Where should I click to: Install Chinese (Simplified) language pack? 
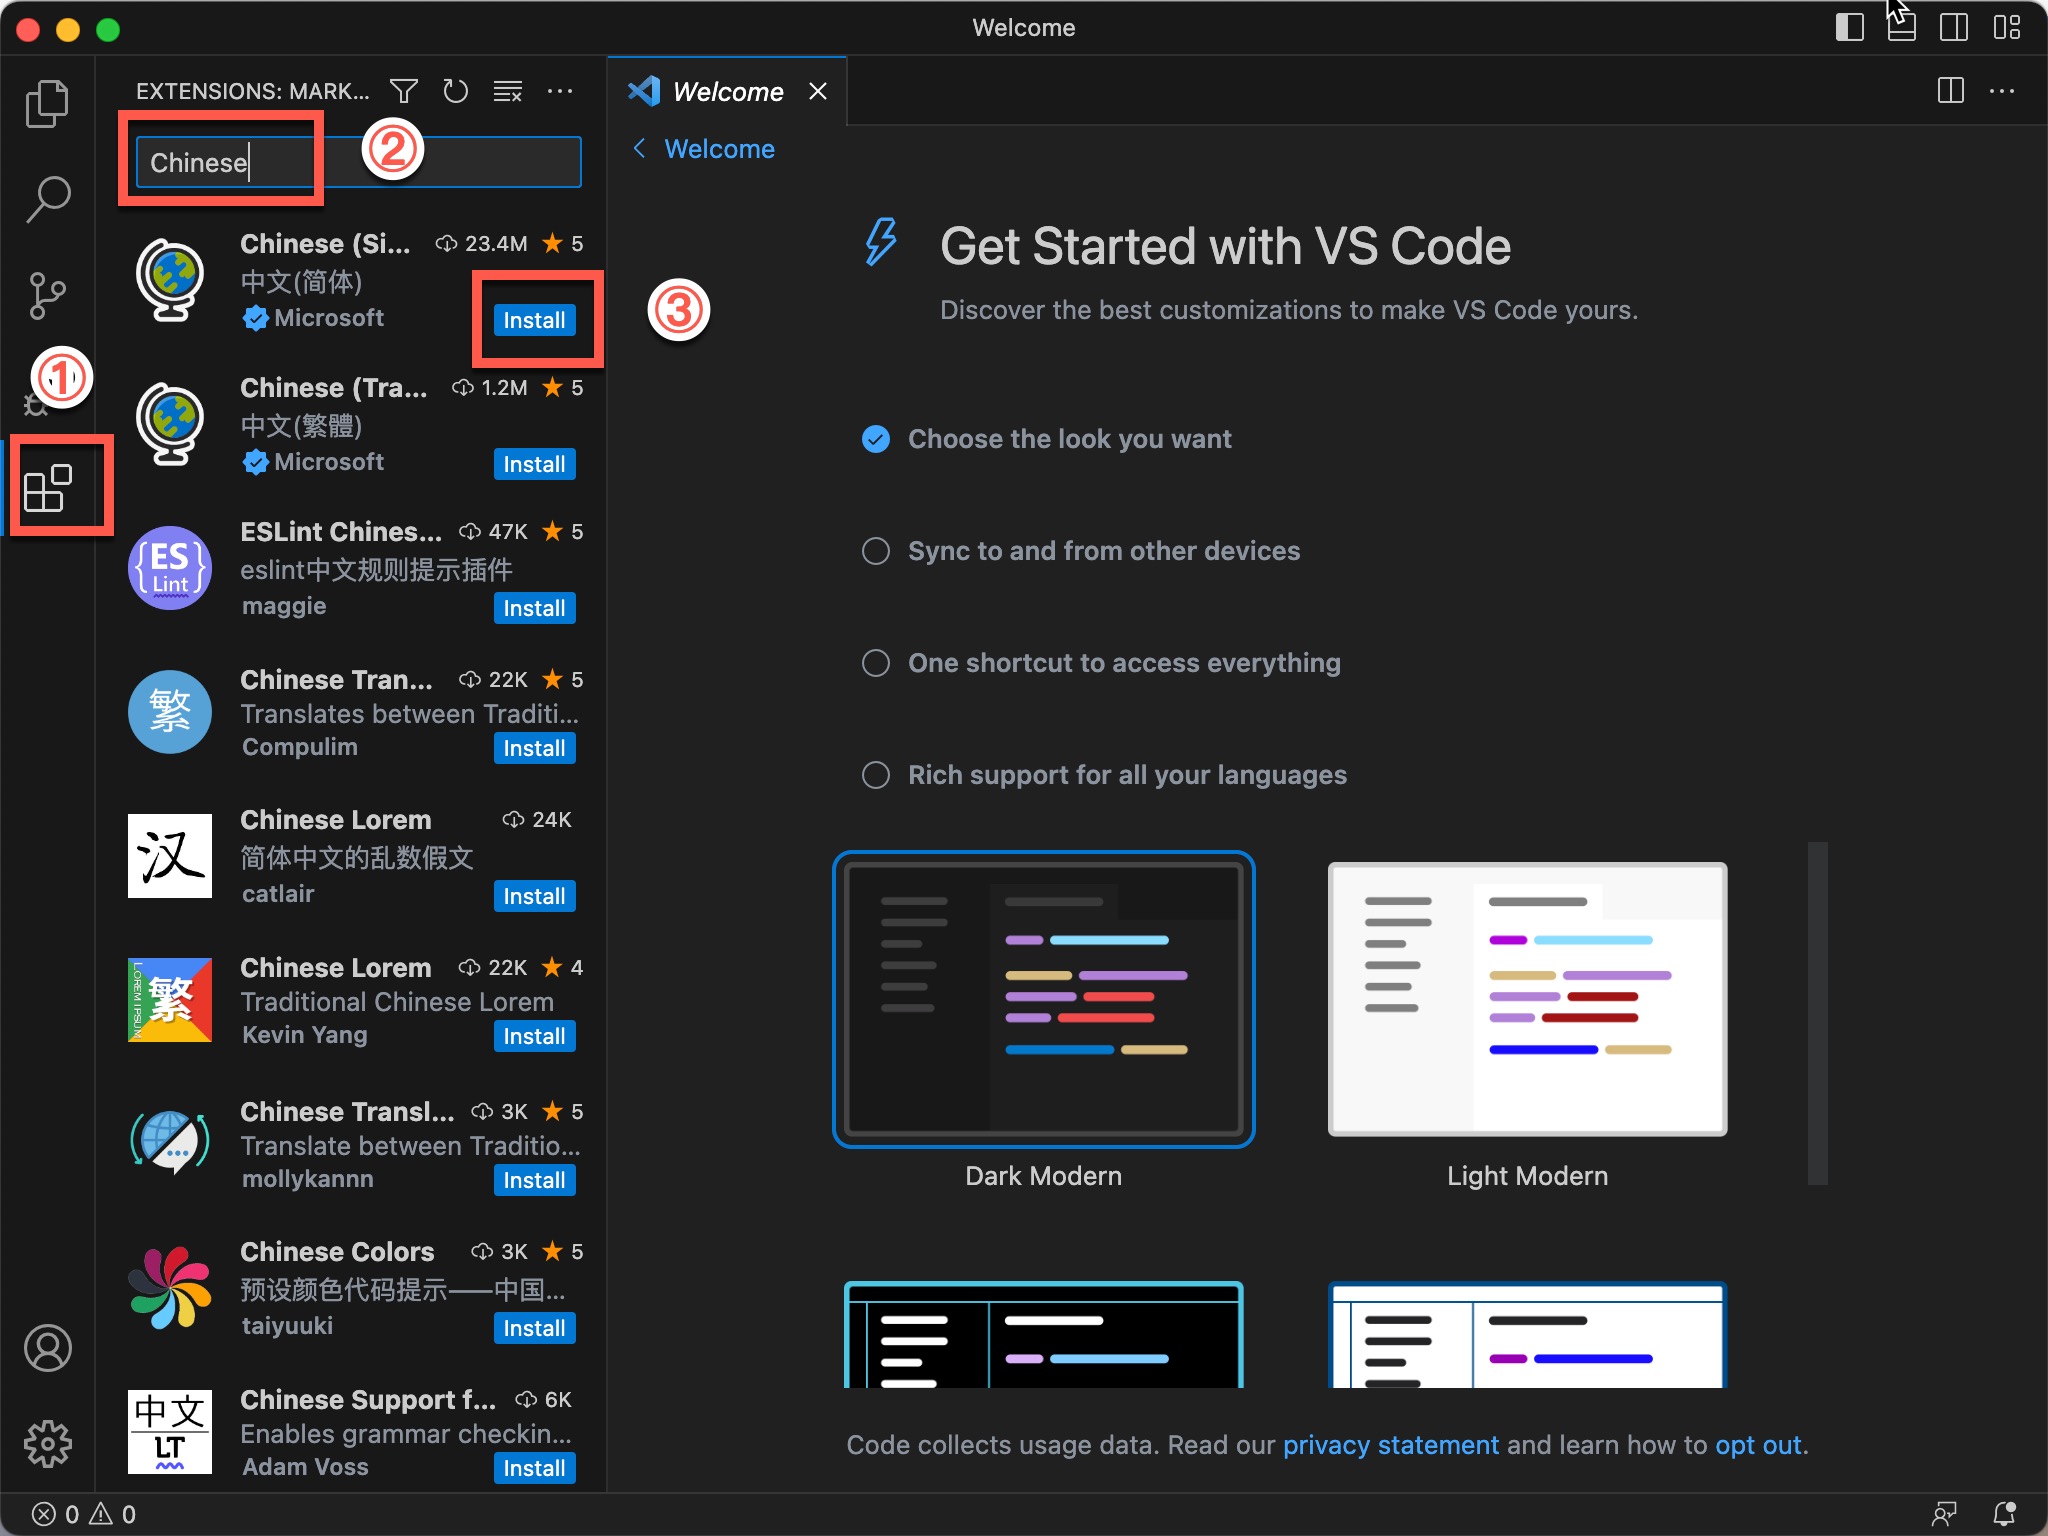coord(534,320)
